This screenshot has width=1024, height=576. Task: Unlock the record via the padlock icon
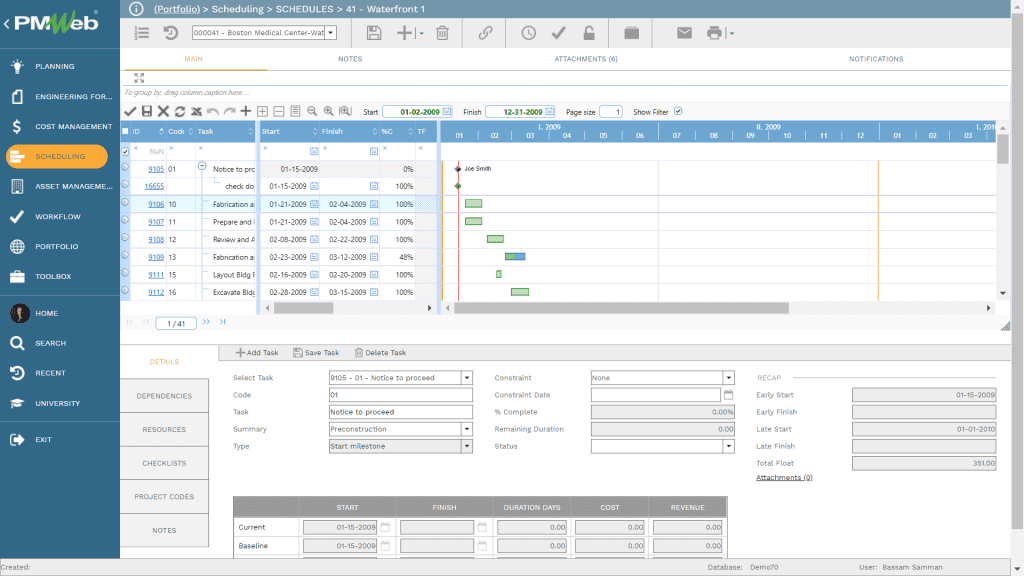coord(589,32)
